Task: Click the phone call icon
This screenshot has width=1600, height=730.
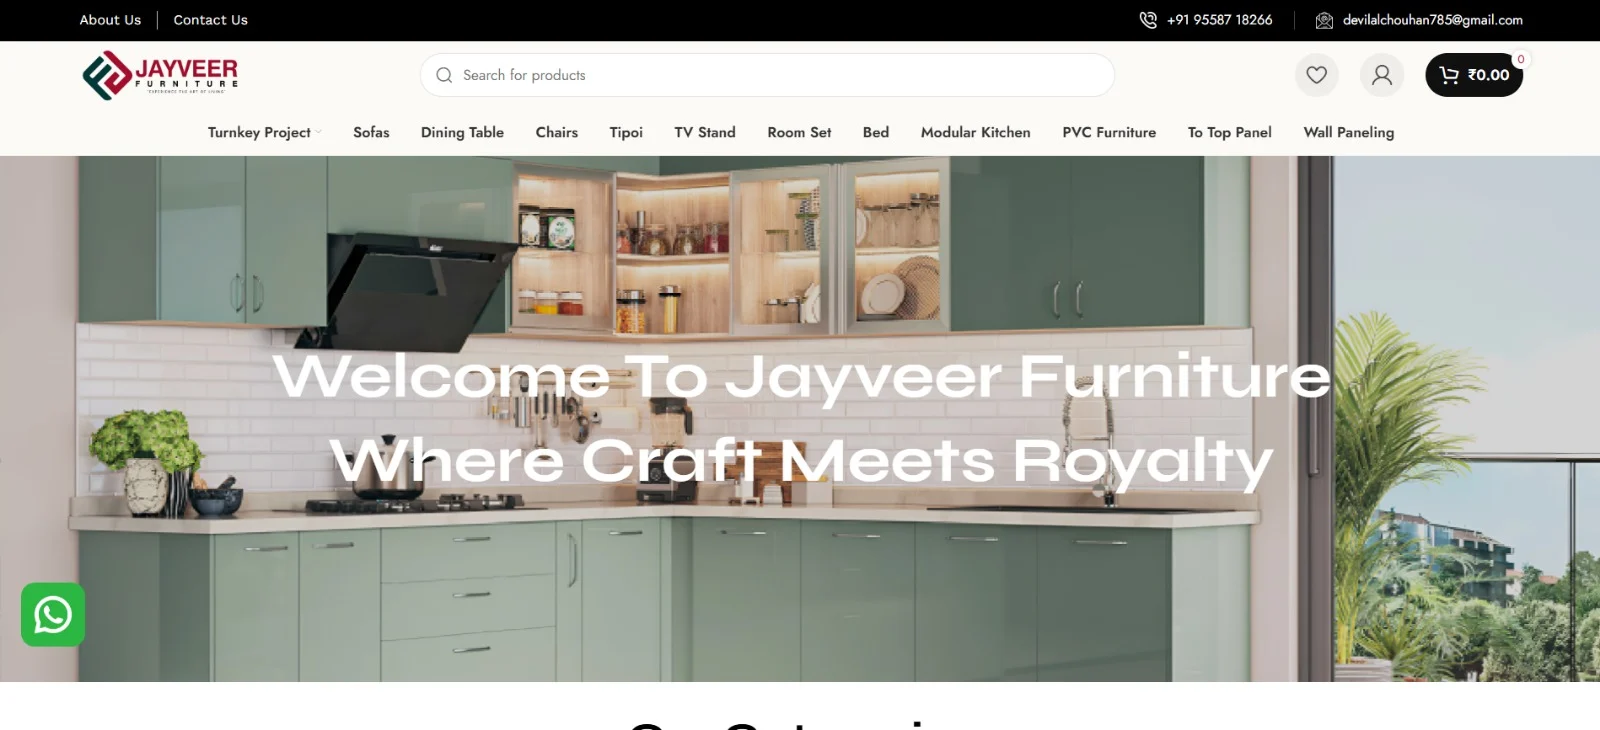Action: point(1148,20)
